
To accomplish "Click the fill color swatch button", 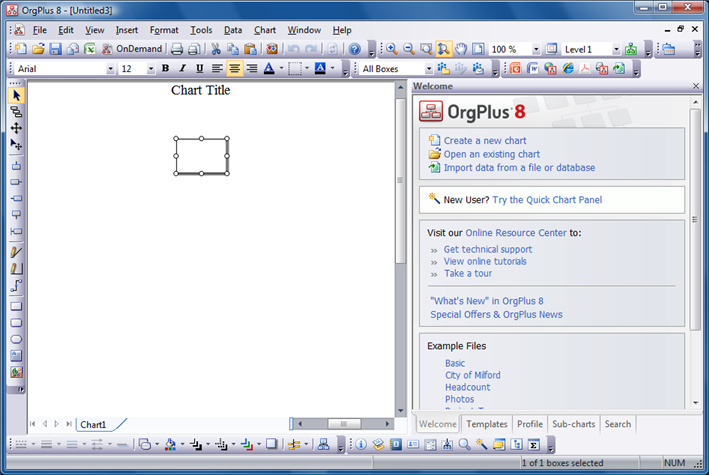I will (320, 69).
